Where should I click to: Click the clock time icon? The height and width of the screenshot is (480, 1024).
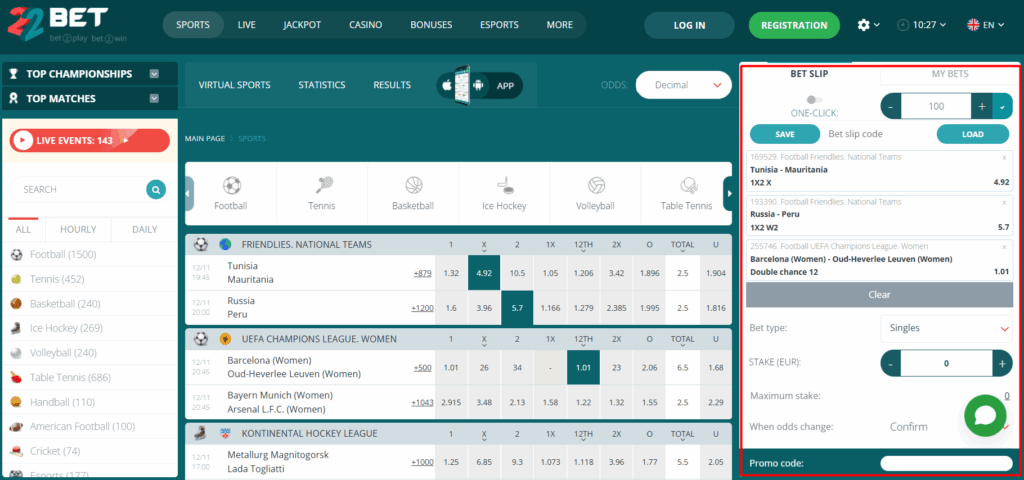(x=903, y=25)
